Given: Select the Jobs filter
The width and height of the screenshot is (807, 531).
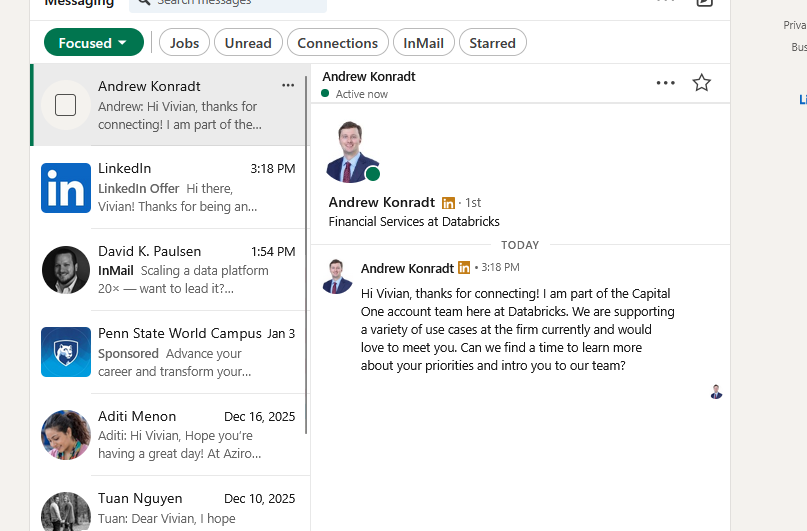Looking at the screenshot, I should [x=184, y=43].
